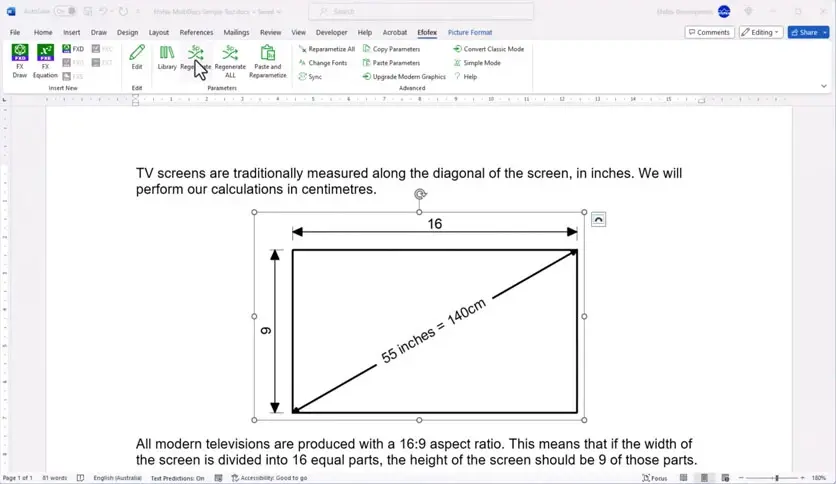Open the Help ribbon tab
Image resolution: width=836 pixels, height=484 pixels.
(365, 33)
